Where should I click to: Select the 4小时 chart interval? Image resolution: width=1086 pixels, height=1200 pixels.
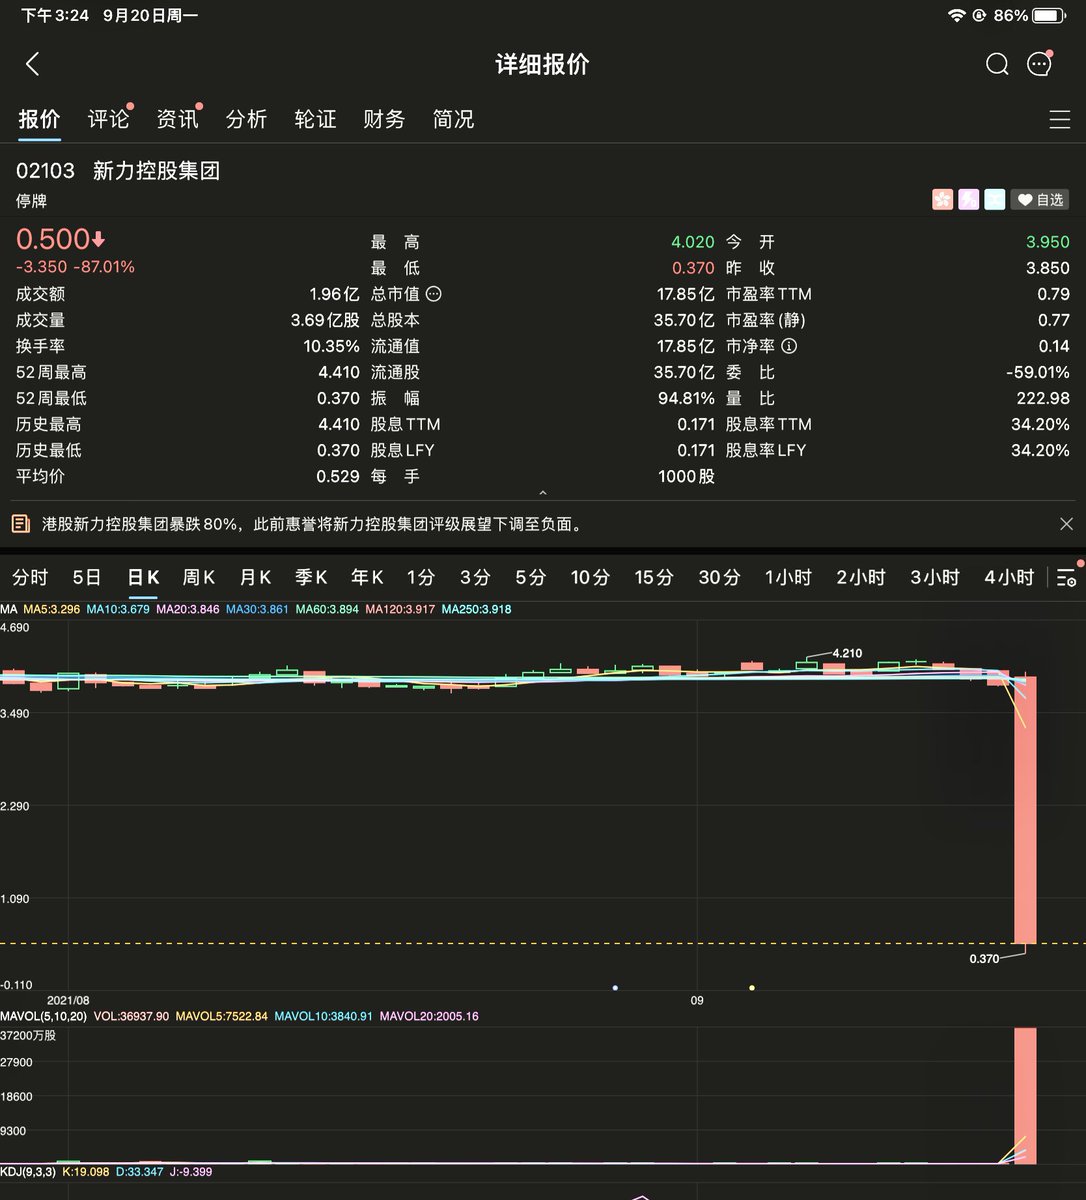[1009, 577]
